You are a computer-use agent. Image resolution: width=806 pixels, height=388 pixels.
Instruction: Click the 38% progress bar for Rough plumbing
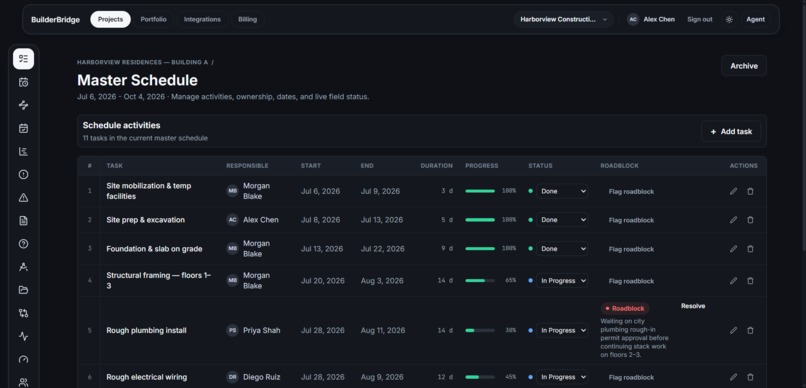point(480,330)
